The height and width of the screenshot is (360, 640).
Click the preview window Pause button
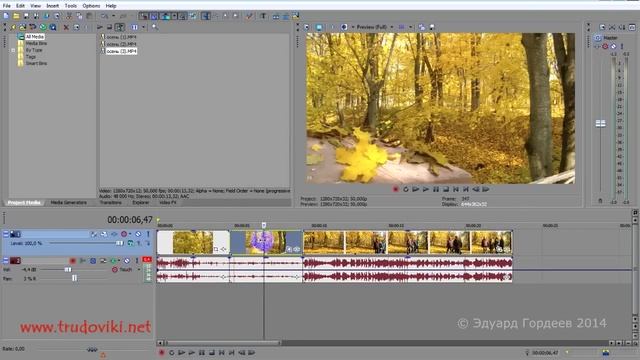[x=436, y=189]
